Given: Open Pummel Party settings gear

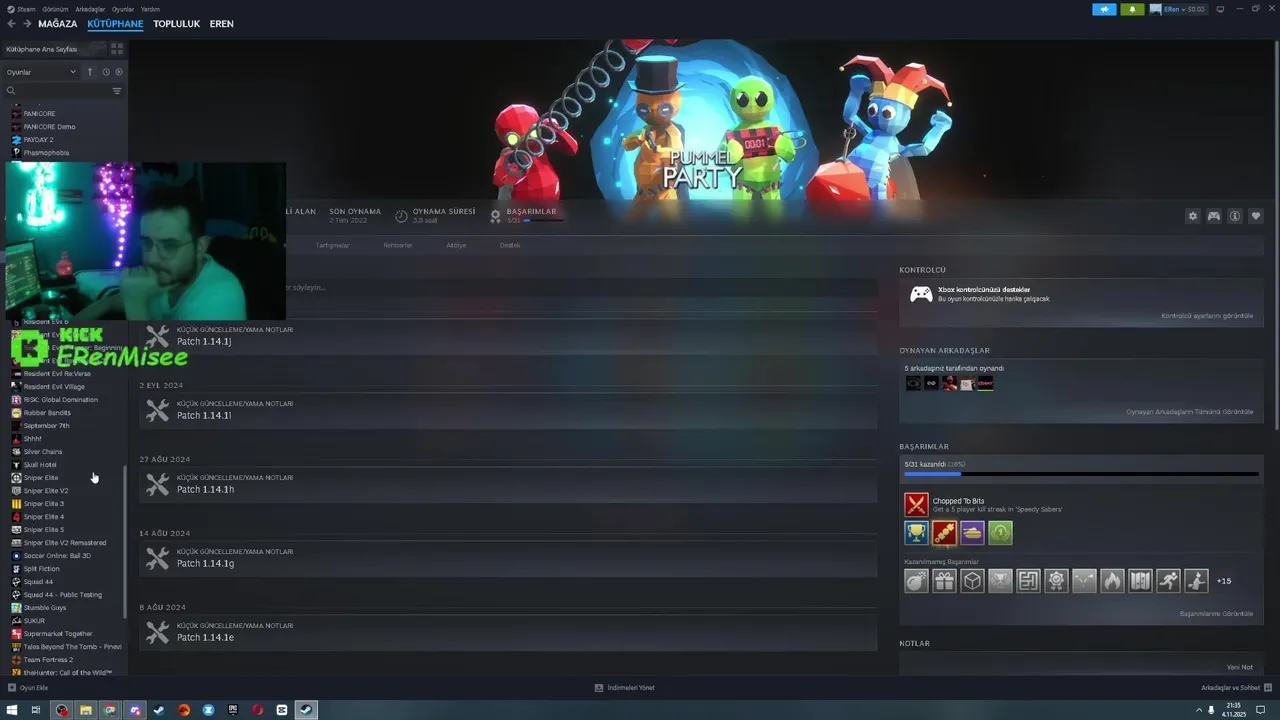Looking at the screenshot, I should pyautogui.click(x=1192, y=216).
